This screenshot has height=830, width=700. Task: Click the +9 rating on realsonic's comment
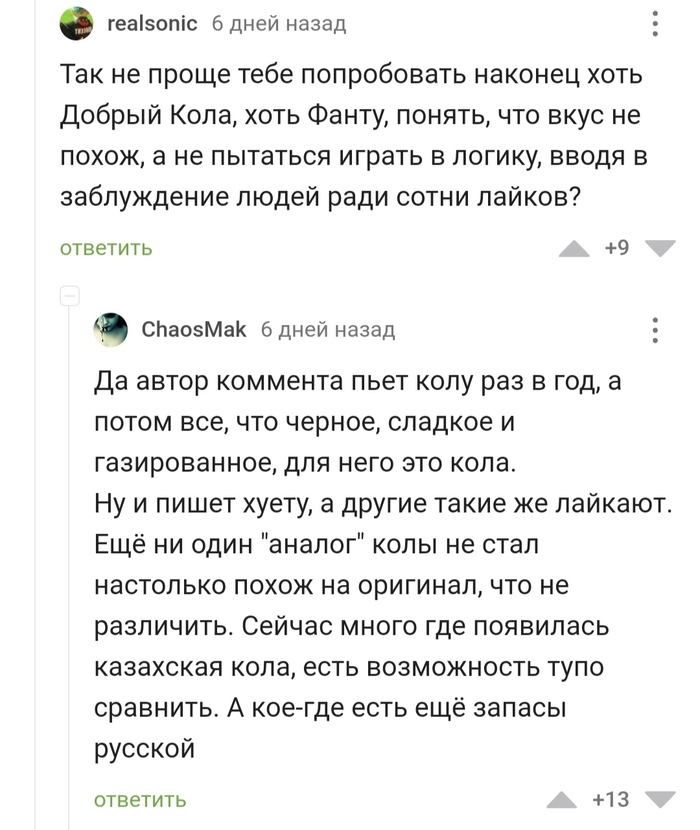[617, 248]
